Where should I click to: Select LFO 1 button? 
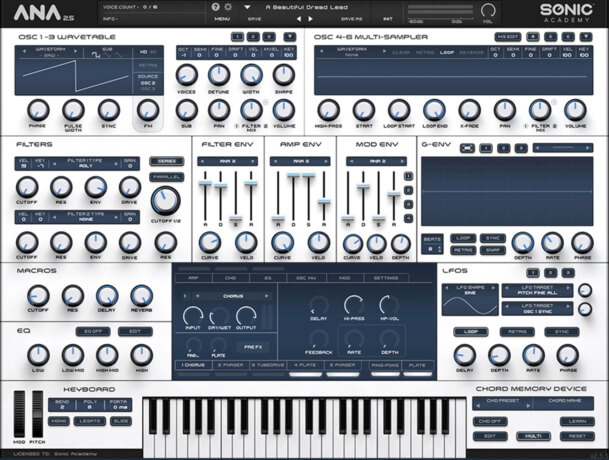coord(533,273)
